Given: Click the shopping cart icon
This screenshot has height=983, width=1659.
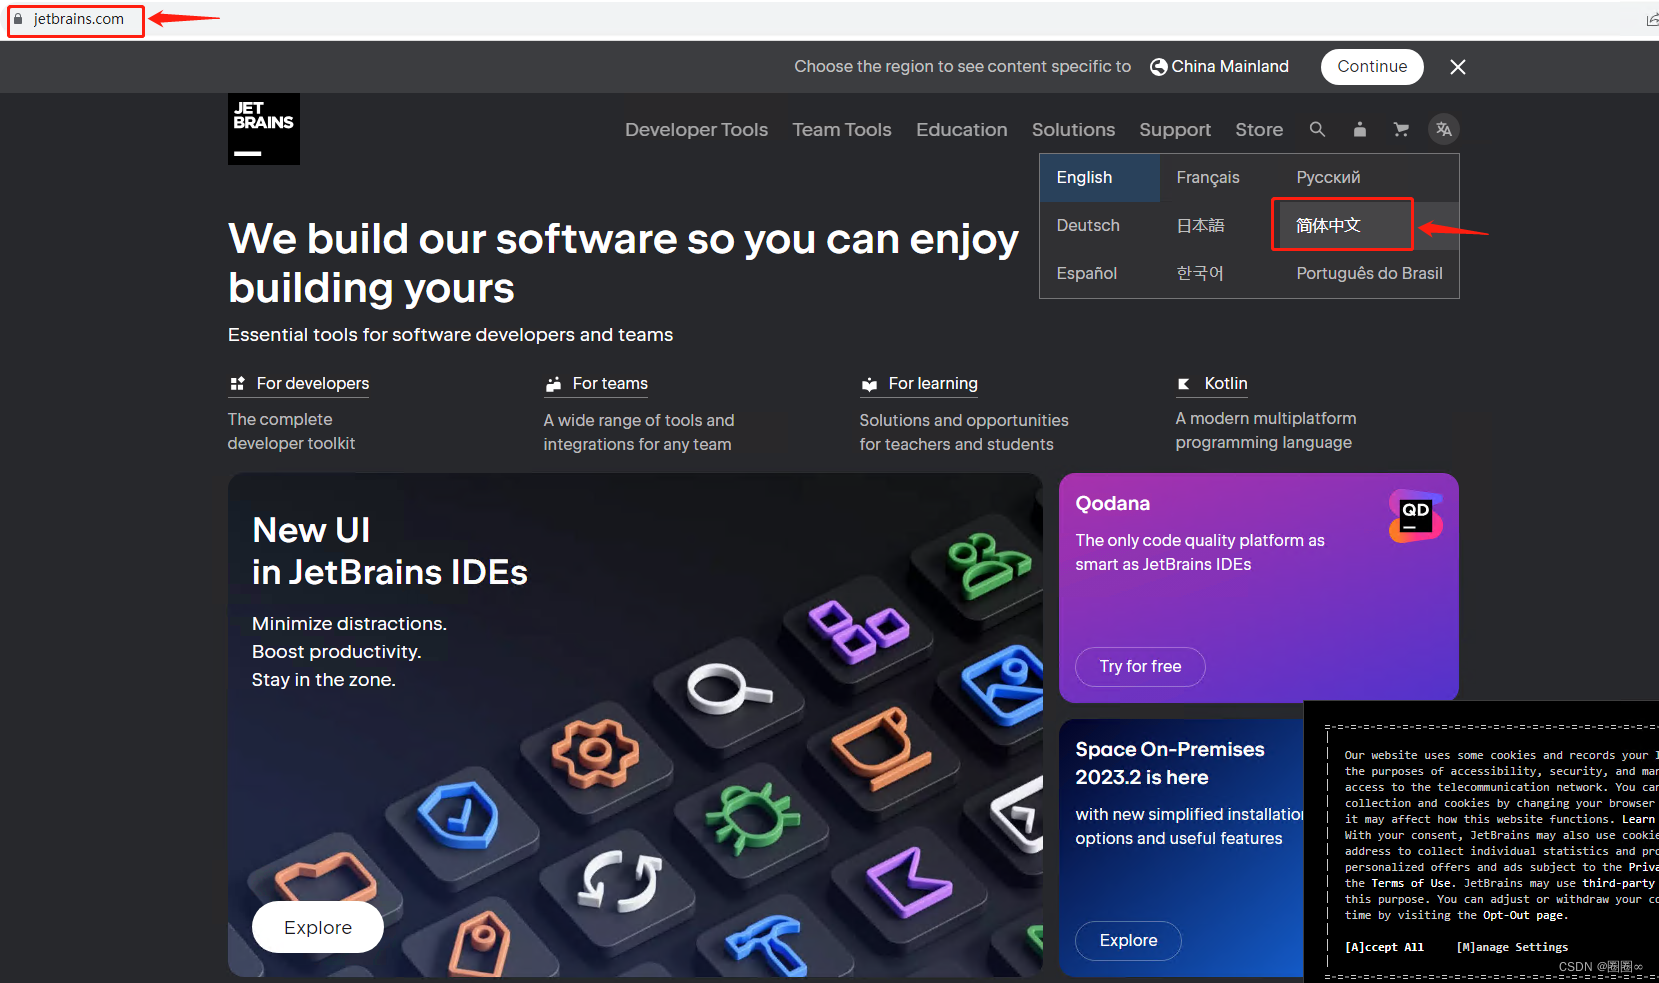Looking at the screenshot, I should (x=1400, y=129).
